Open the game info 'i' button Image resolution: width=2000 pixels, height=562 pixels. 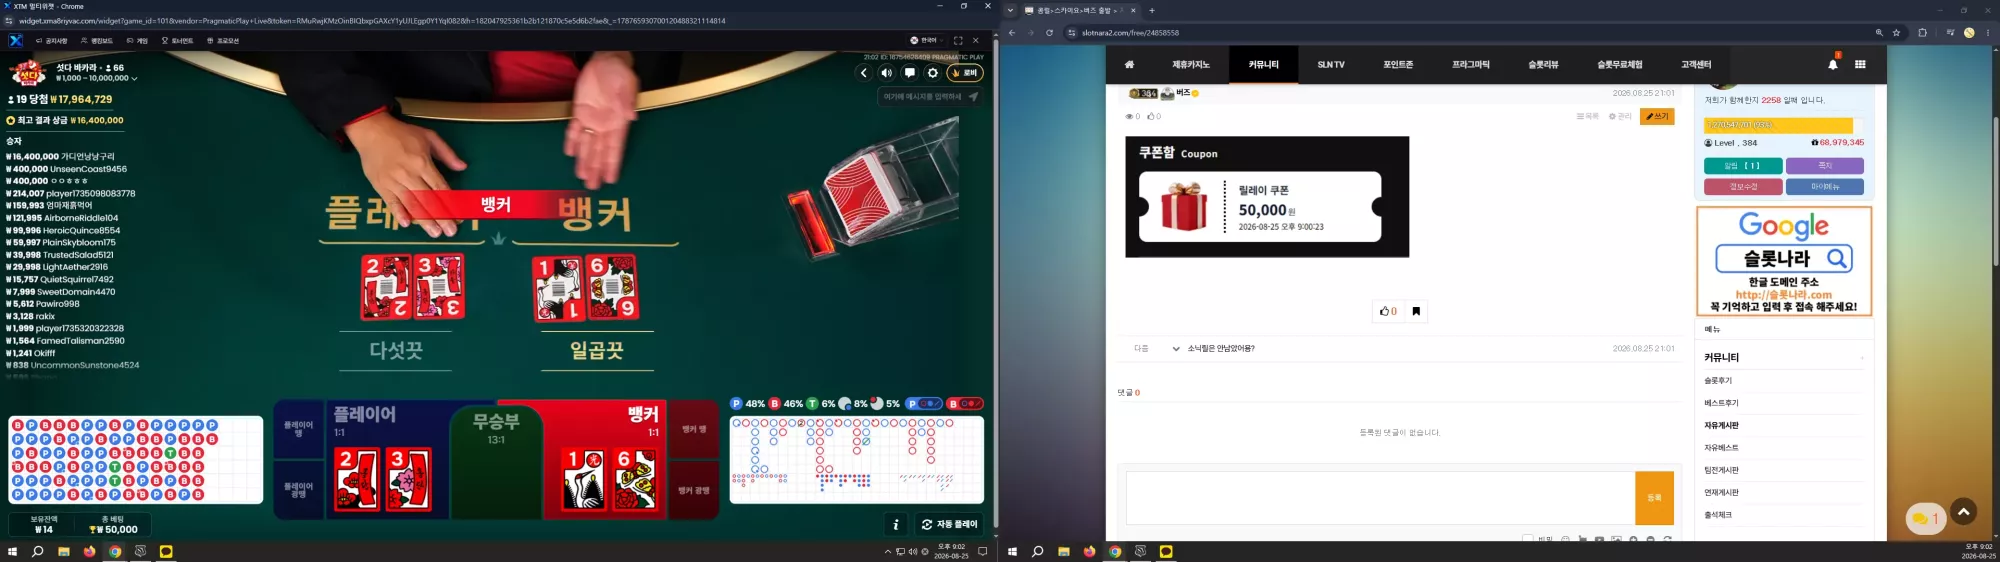pyautogui.click(x=896, y=524)
